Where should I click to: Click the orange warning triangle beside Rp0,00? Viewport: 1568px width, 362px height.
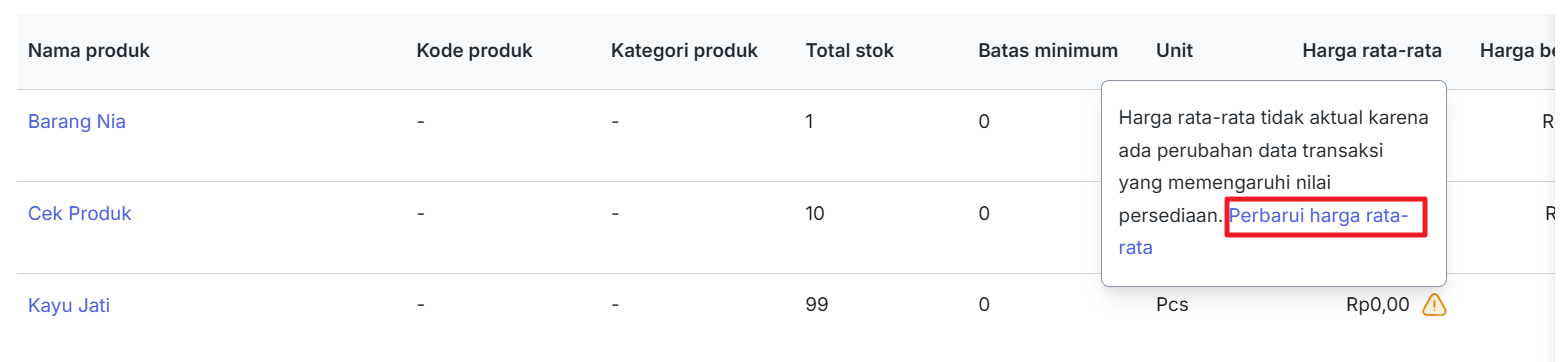1434,304
